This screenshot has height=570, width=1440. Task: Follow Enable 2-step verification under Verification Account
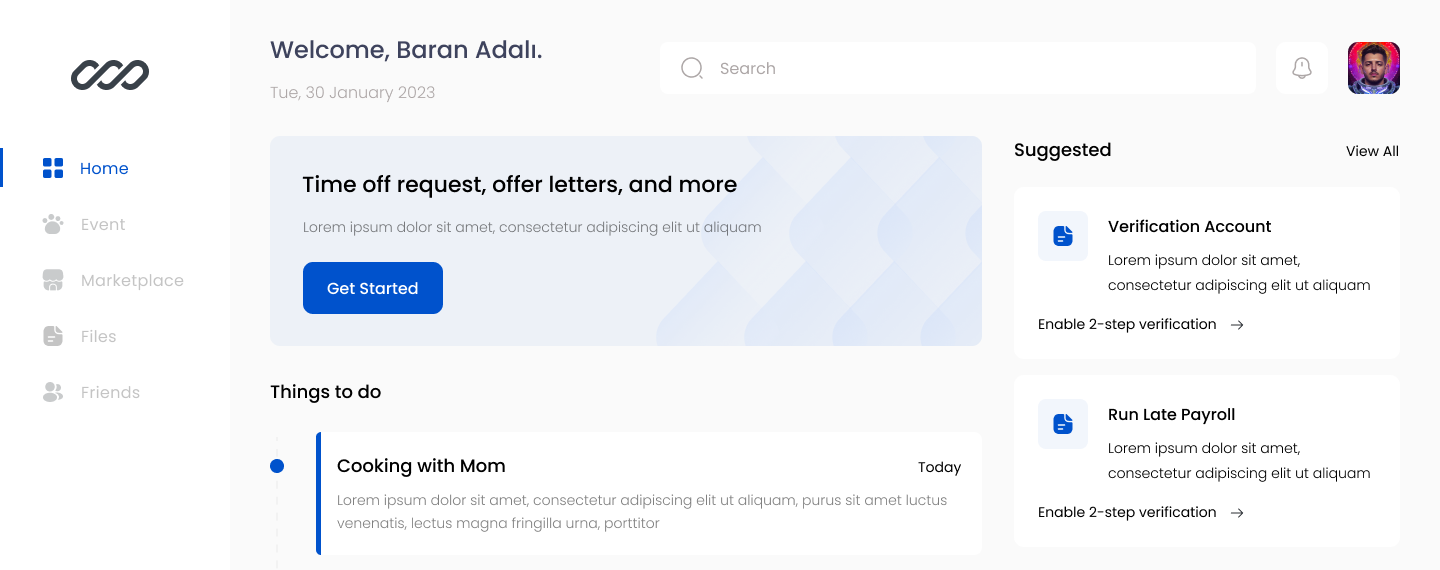[1127, 324]
